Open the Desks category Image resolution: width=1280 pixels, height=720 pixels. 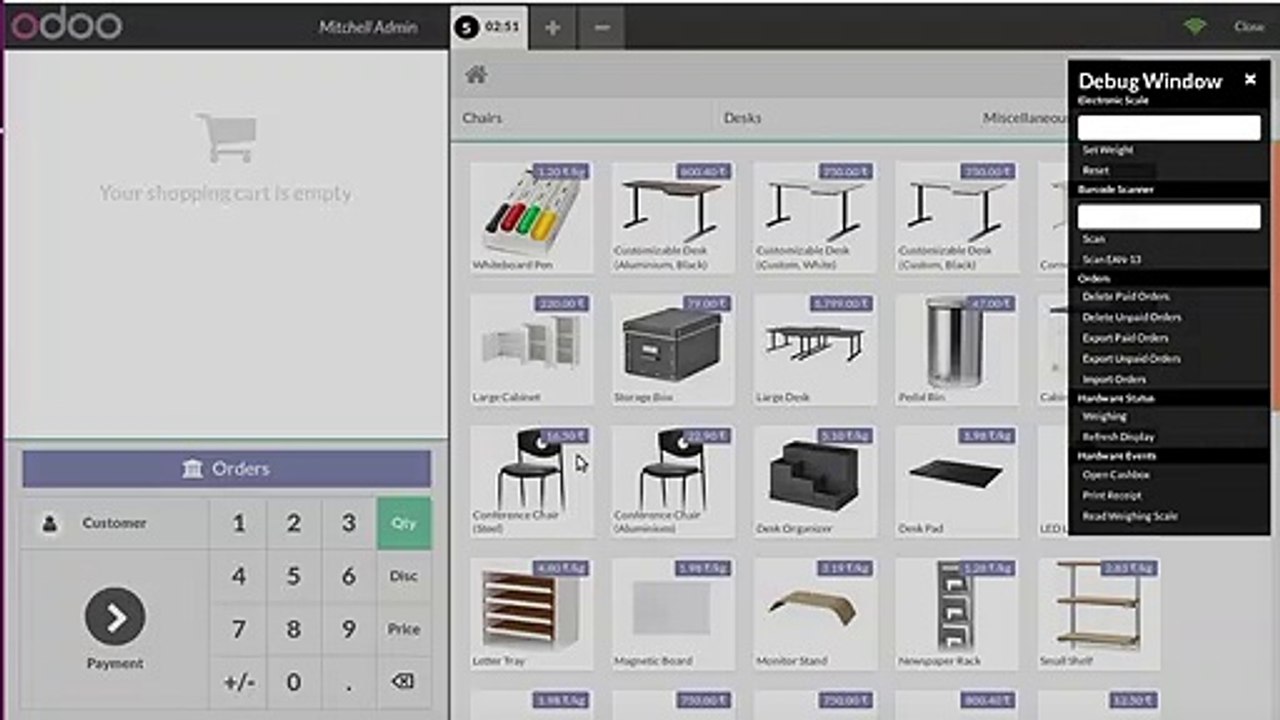[742, 118]
